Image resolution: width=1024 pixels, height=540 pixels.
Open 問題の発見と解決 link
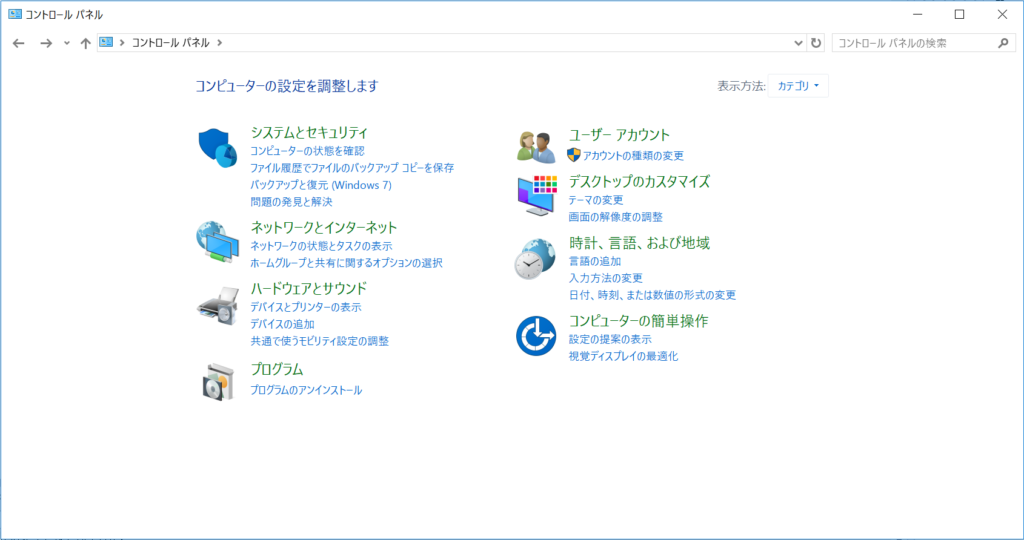tap(291, 202)
